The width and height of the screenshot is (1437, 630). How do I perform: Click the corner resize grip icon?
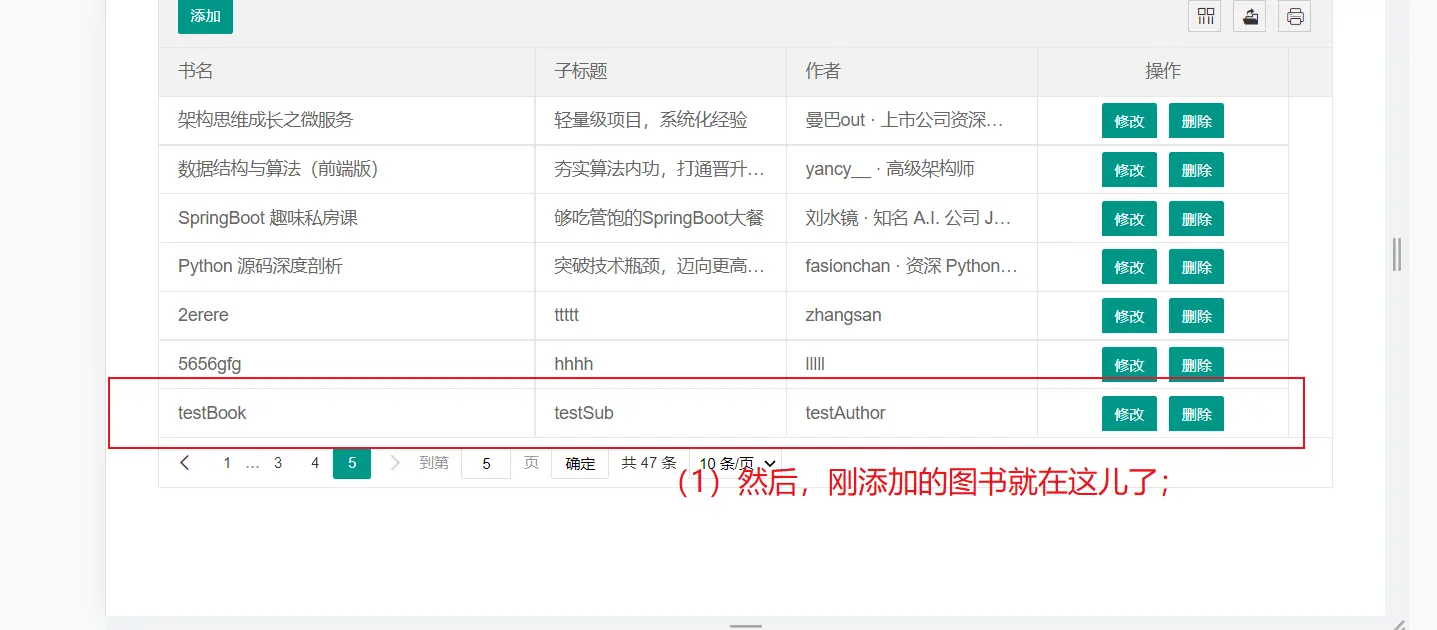(x=1400, y=624)
